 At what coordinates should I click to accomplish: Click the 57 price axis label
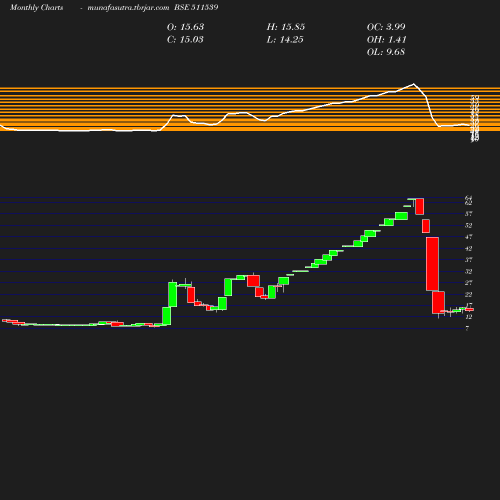click(469, 214)
